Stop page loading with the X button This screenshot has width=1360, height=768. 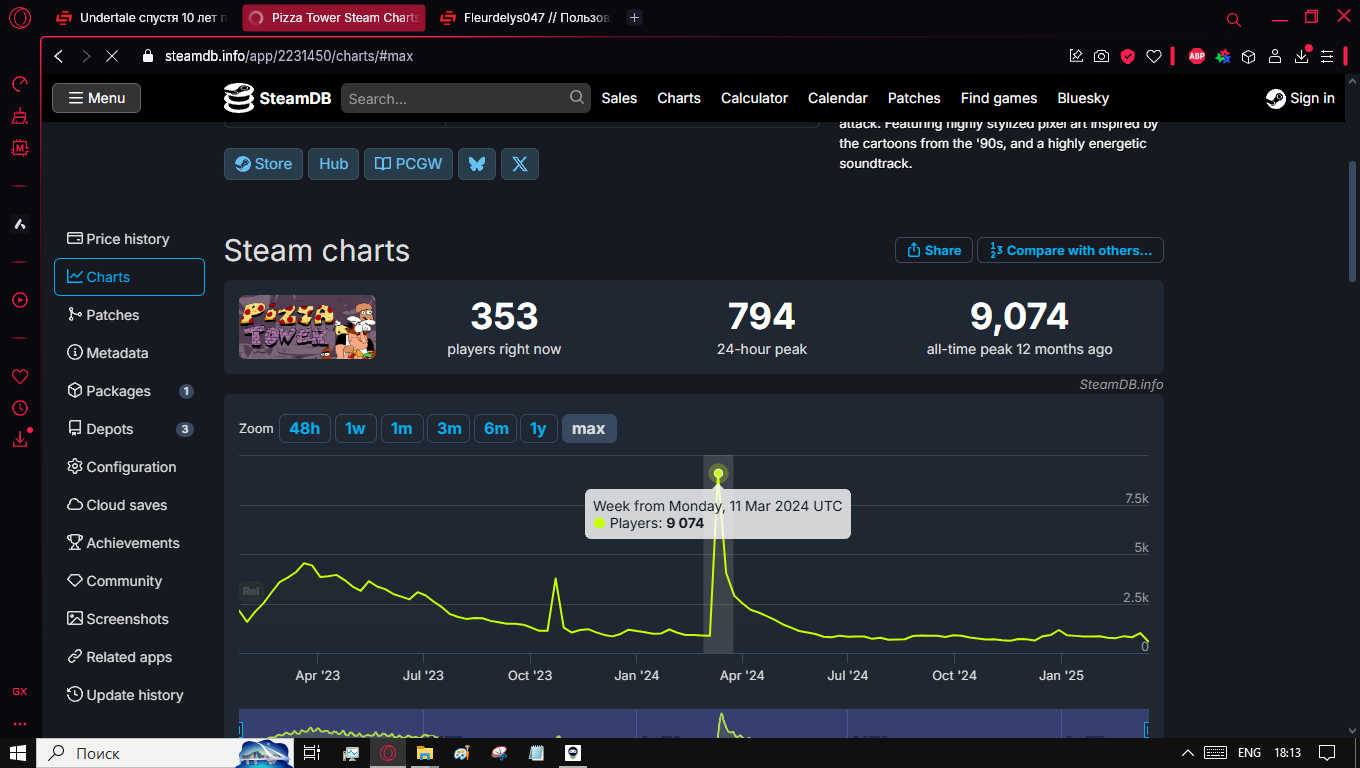coord(112,56)
